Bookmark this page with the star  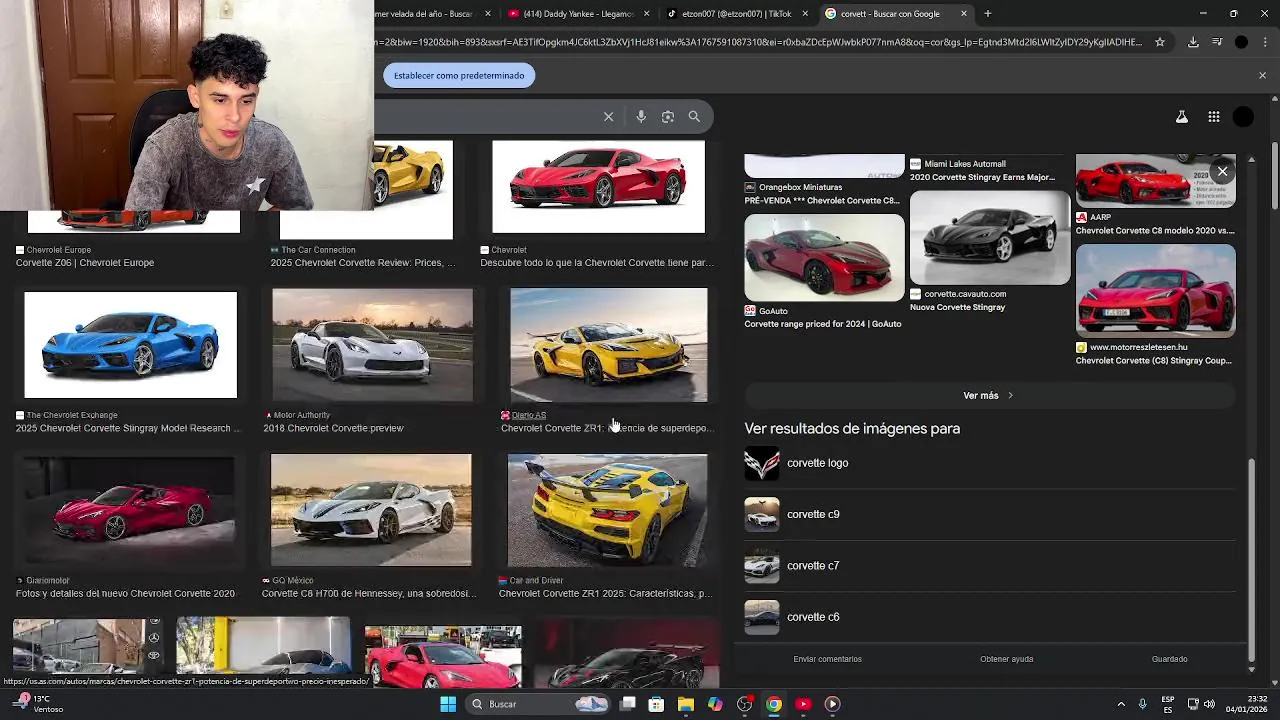[1160, 42]
